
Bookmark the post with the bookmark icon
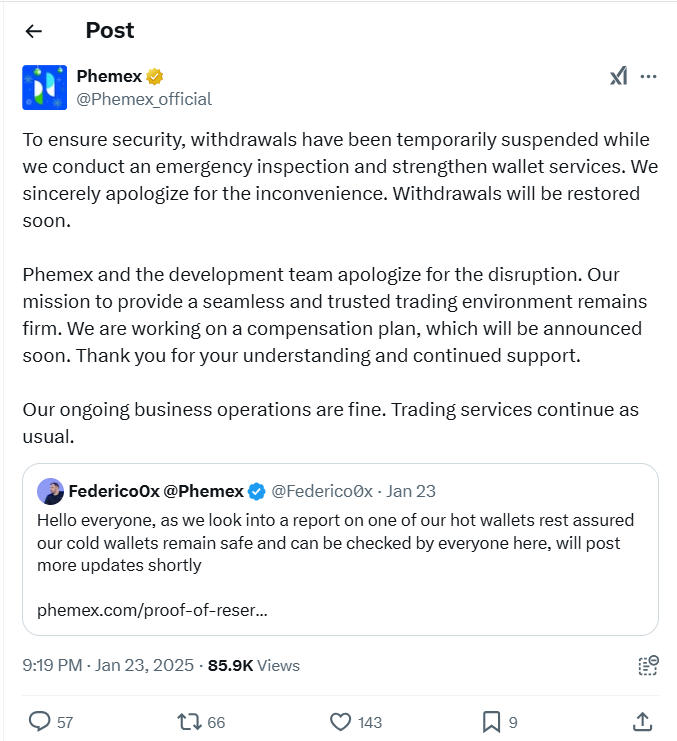pyautogui.click(x=491, y=722)
